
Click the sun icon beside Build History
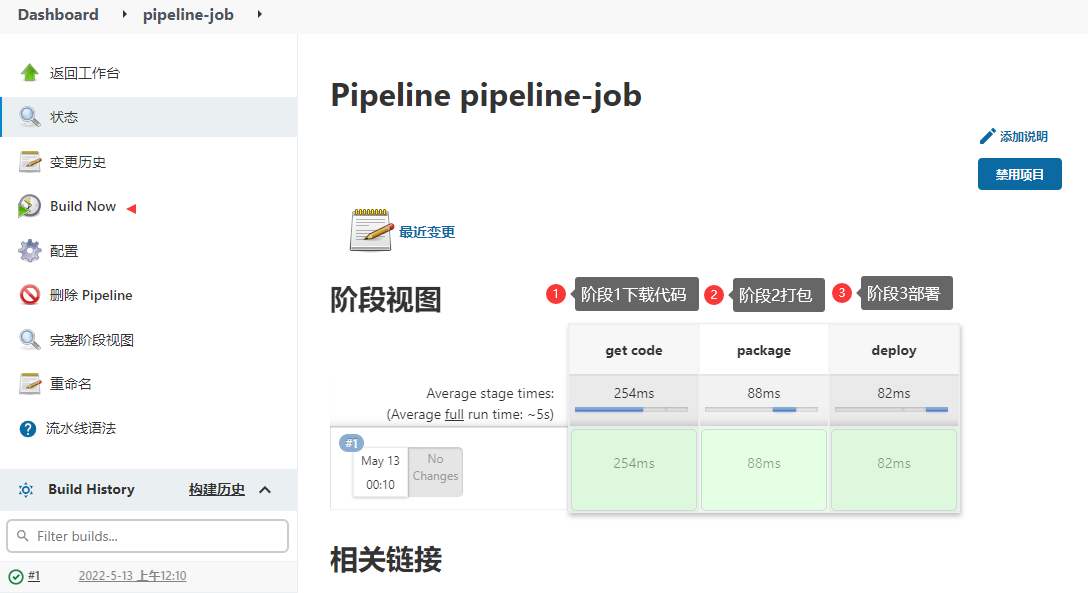point(26,490)
